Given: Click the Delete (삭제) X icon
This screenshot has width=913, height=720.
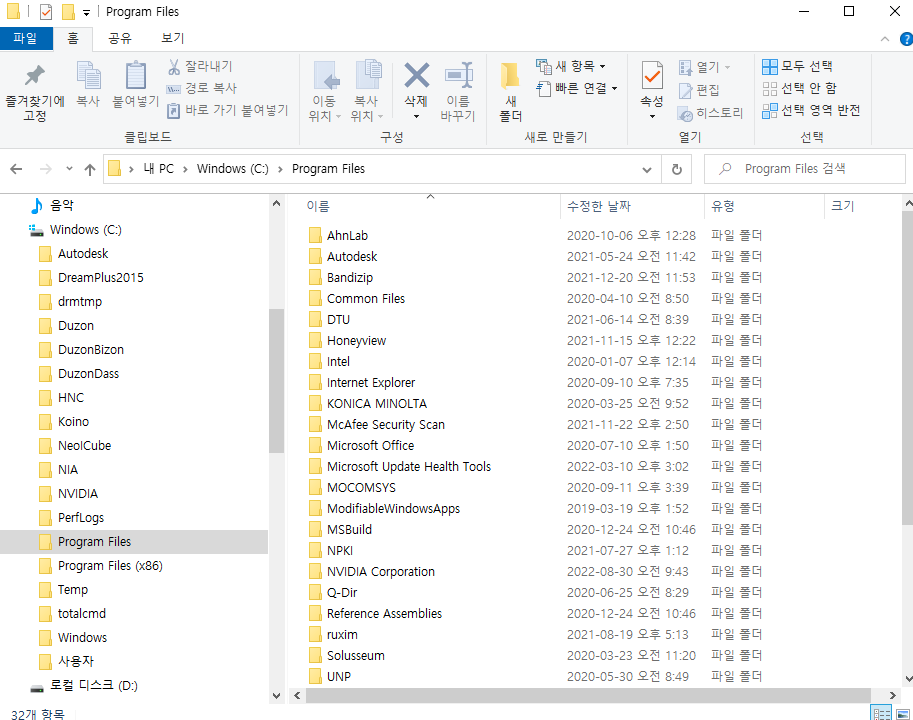Looking at the screenshot, I should (x=416, y=75).
